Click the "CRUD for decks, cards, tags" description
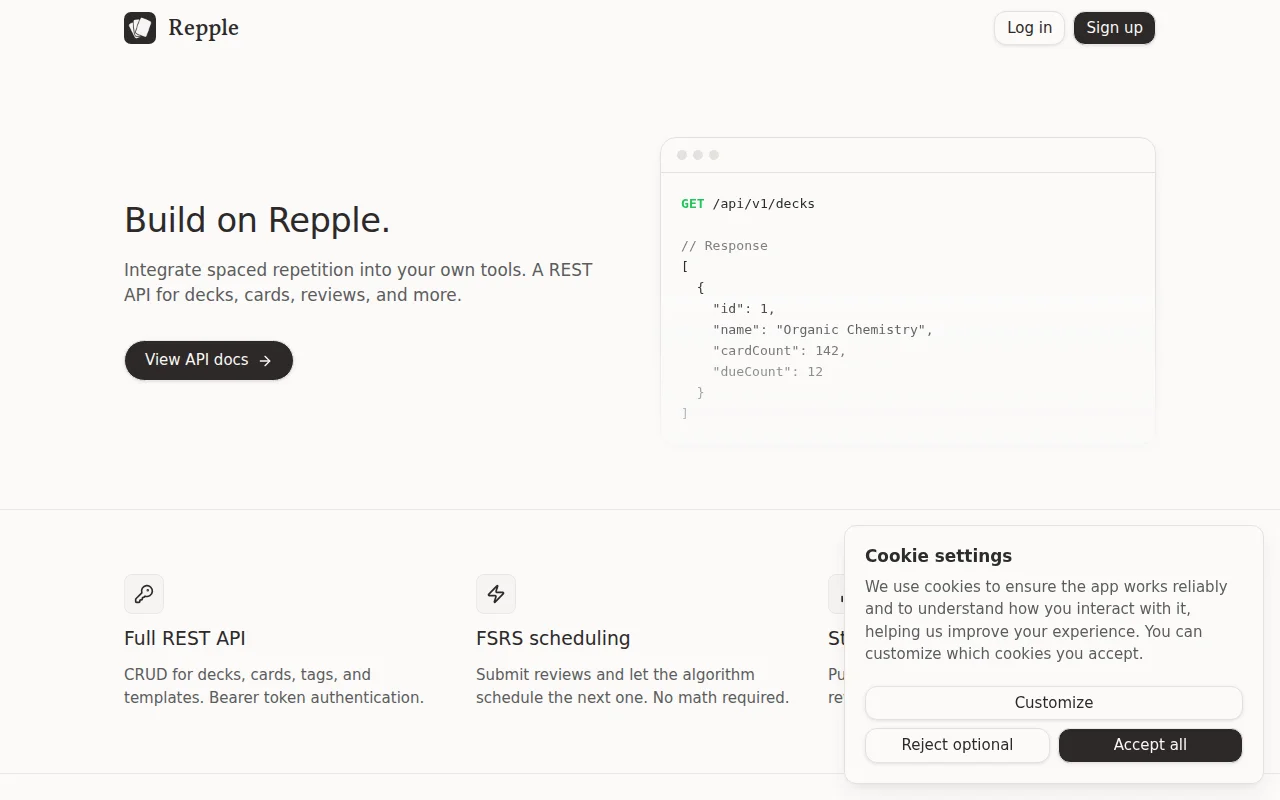The image size is (1280, 800). (x=274, y=686)
